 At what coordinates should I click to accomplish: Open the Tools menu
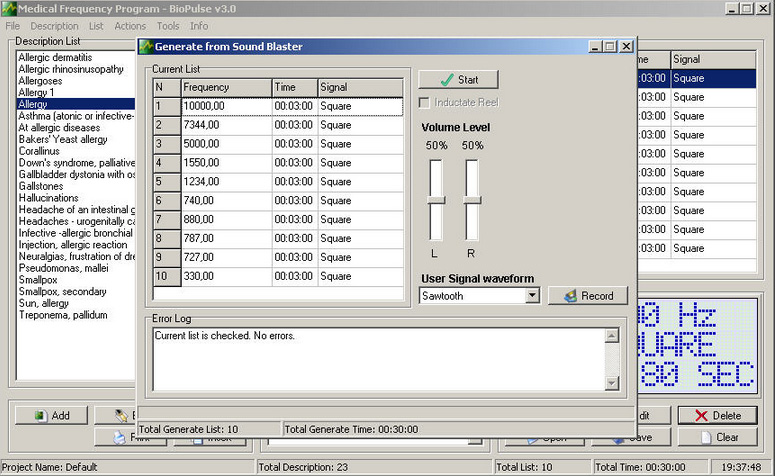tap(168, 25)
